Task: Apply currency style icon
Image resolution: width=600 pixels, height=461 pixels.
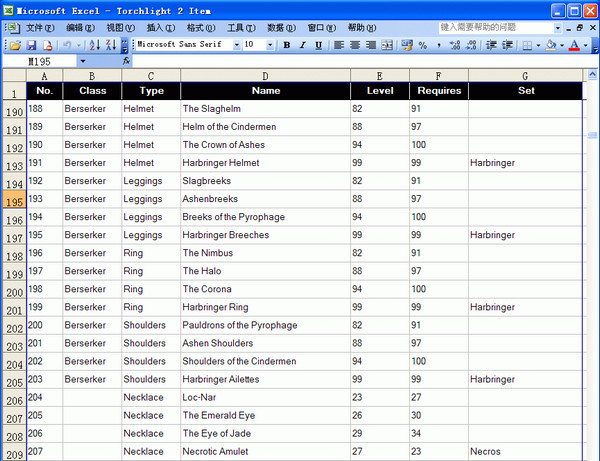Action: pos(407,45)
